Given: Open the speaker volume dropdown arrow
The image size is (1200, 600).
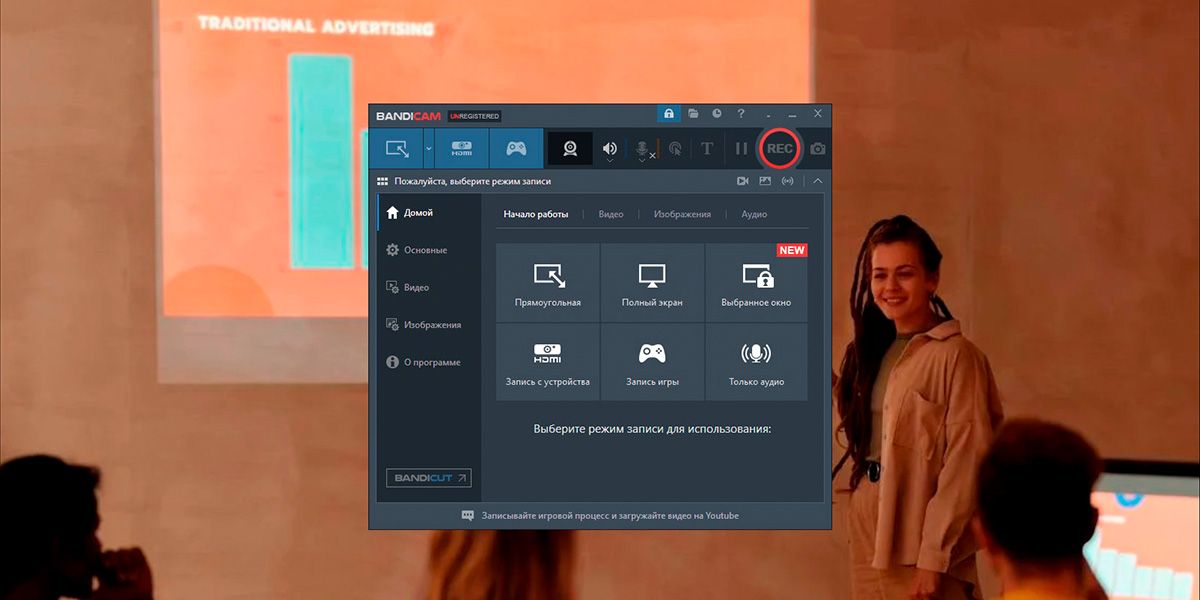Looking at the screenshot, I should coord(610,160).
